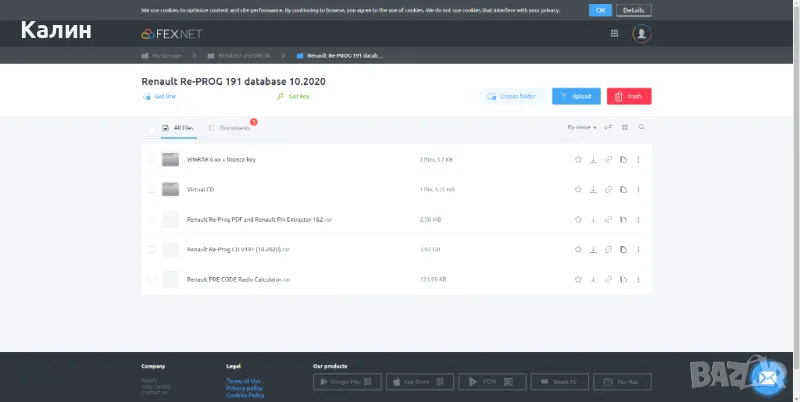Open the search magnifier icon in file list
Viewport: 800px width, 402px height.
(x=642, y=128)
